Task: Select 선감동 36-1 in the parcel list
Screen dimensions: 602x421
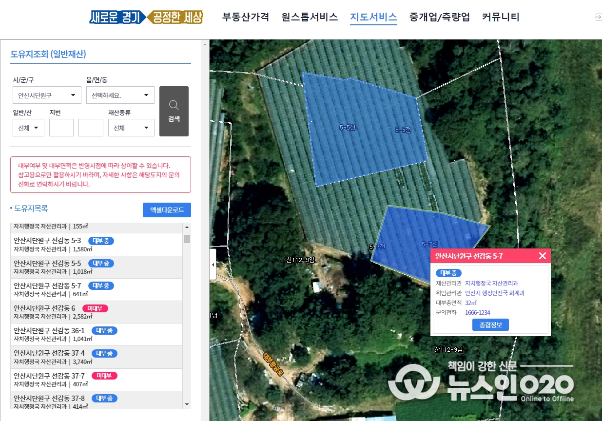Action: [96, 334]
